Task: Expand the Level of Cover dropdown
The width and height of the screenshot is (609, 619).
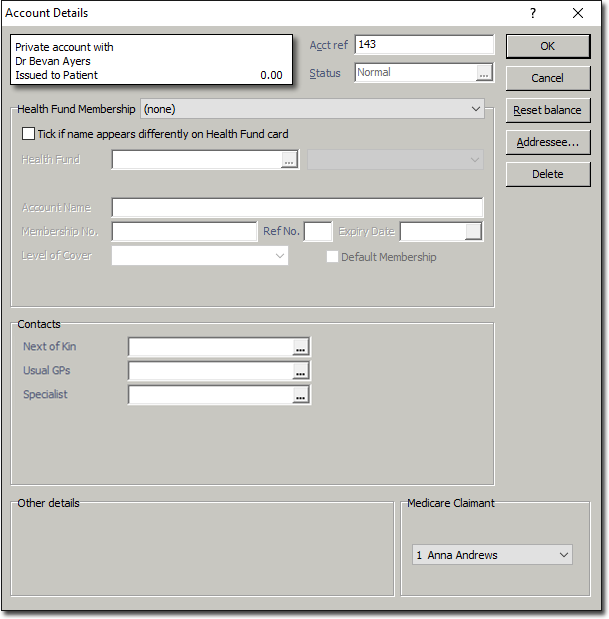Action: pyautogui.click(x=279, y=256)
